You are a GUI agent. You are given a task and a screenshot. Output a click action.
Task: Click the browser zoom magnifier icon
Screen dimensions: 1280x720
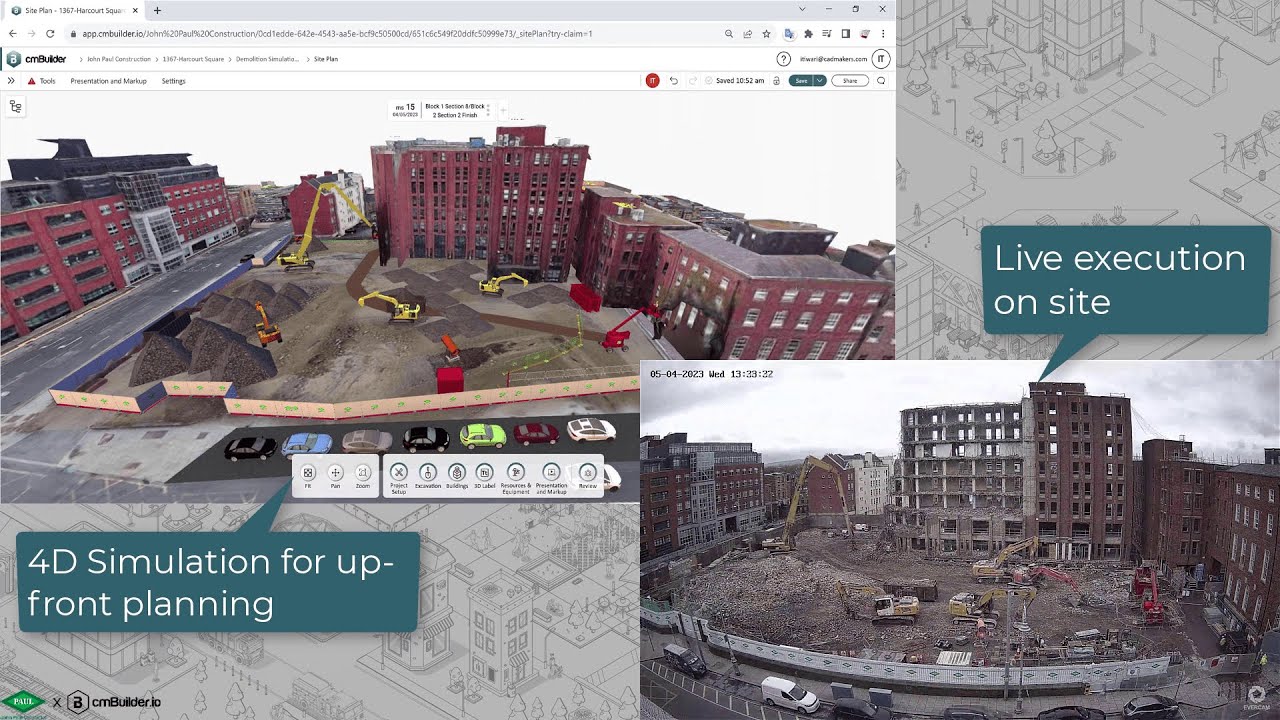tap(729, 34)
